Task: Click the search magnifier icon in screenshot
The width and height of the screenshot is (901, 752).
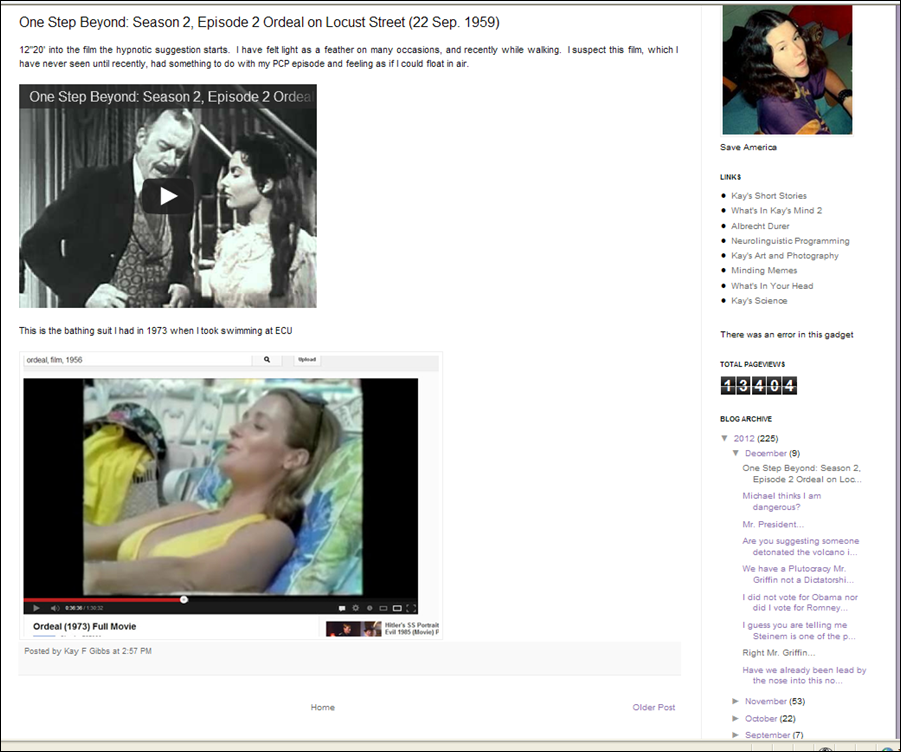Action: pos(267,360)
